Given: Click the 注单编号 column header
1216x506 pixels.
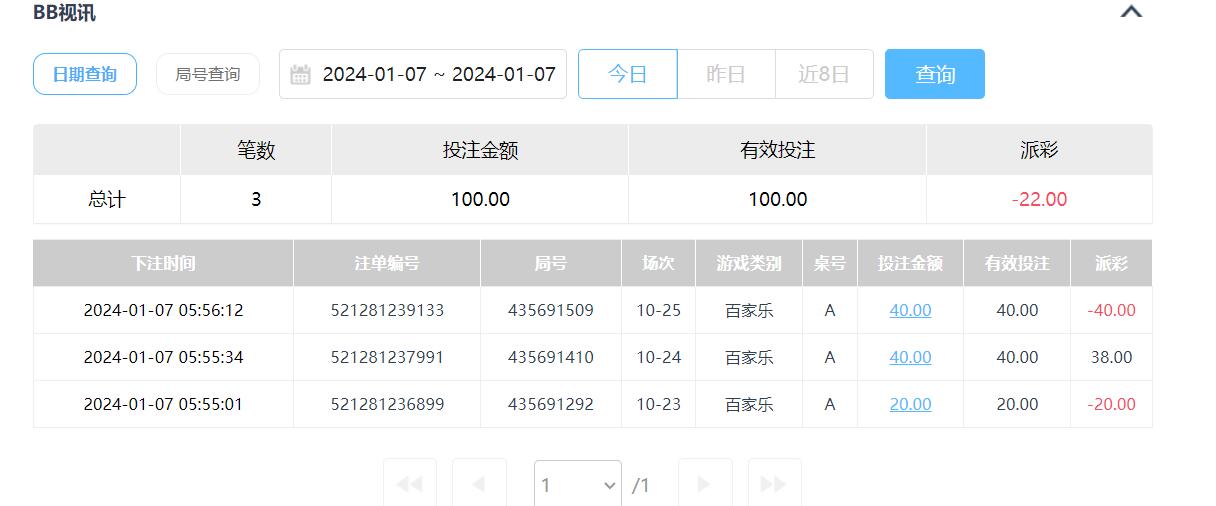Looking at the screenshot, I should click(387, 263).
